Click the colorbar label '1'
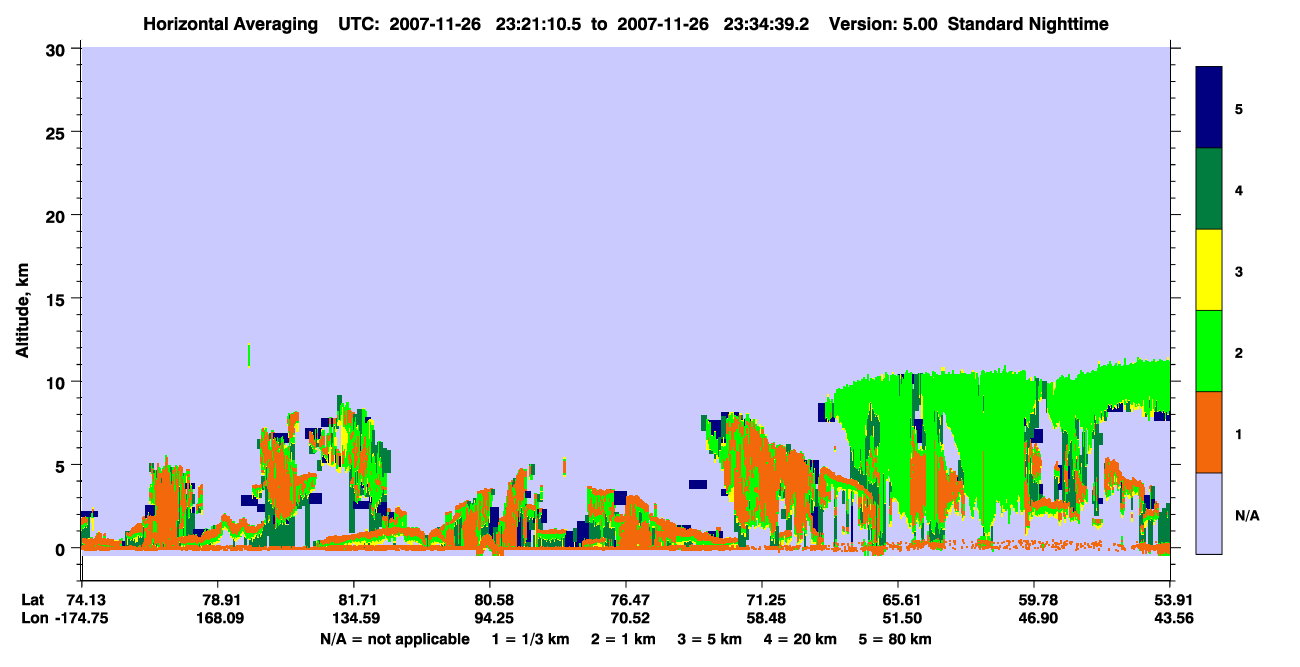 point(1239,434)
